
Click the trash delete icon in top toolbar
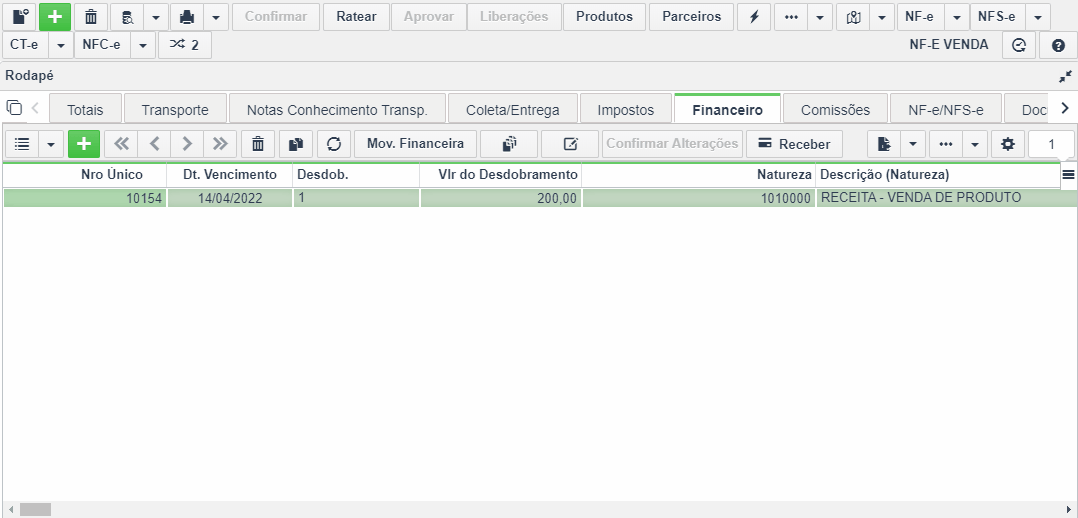point(91,17)
